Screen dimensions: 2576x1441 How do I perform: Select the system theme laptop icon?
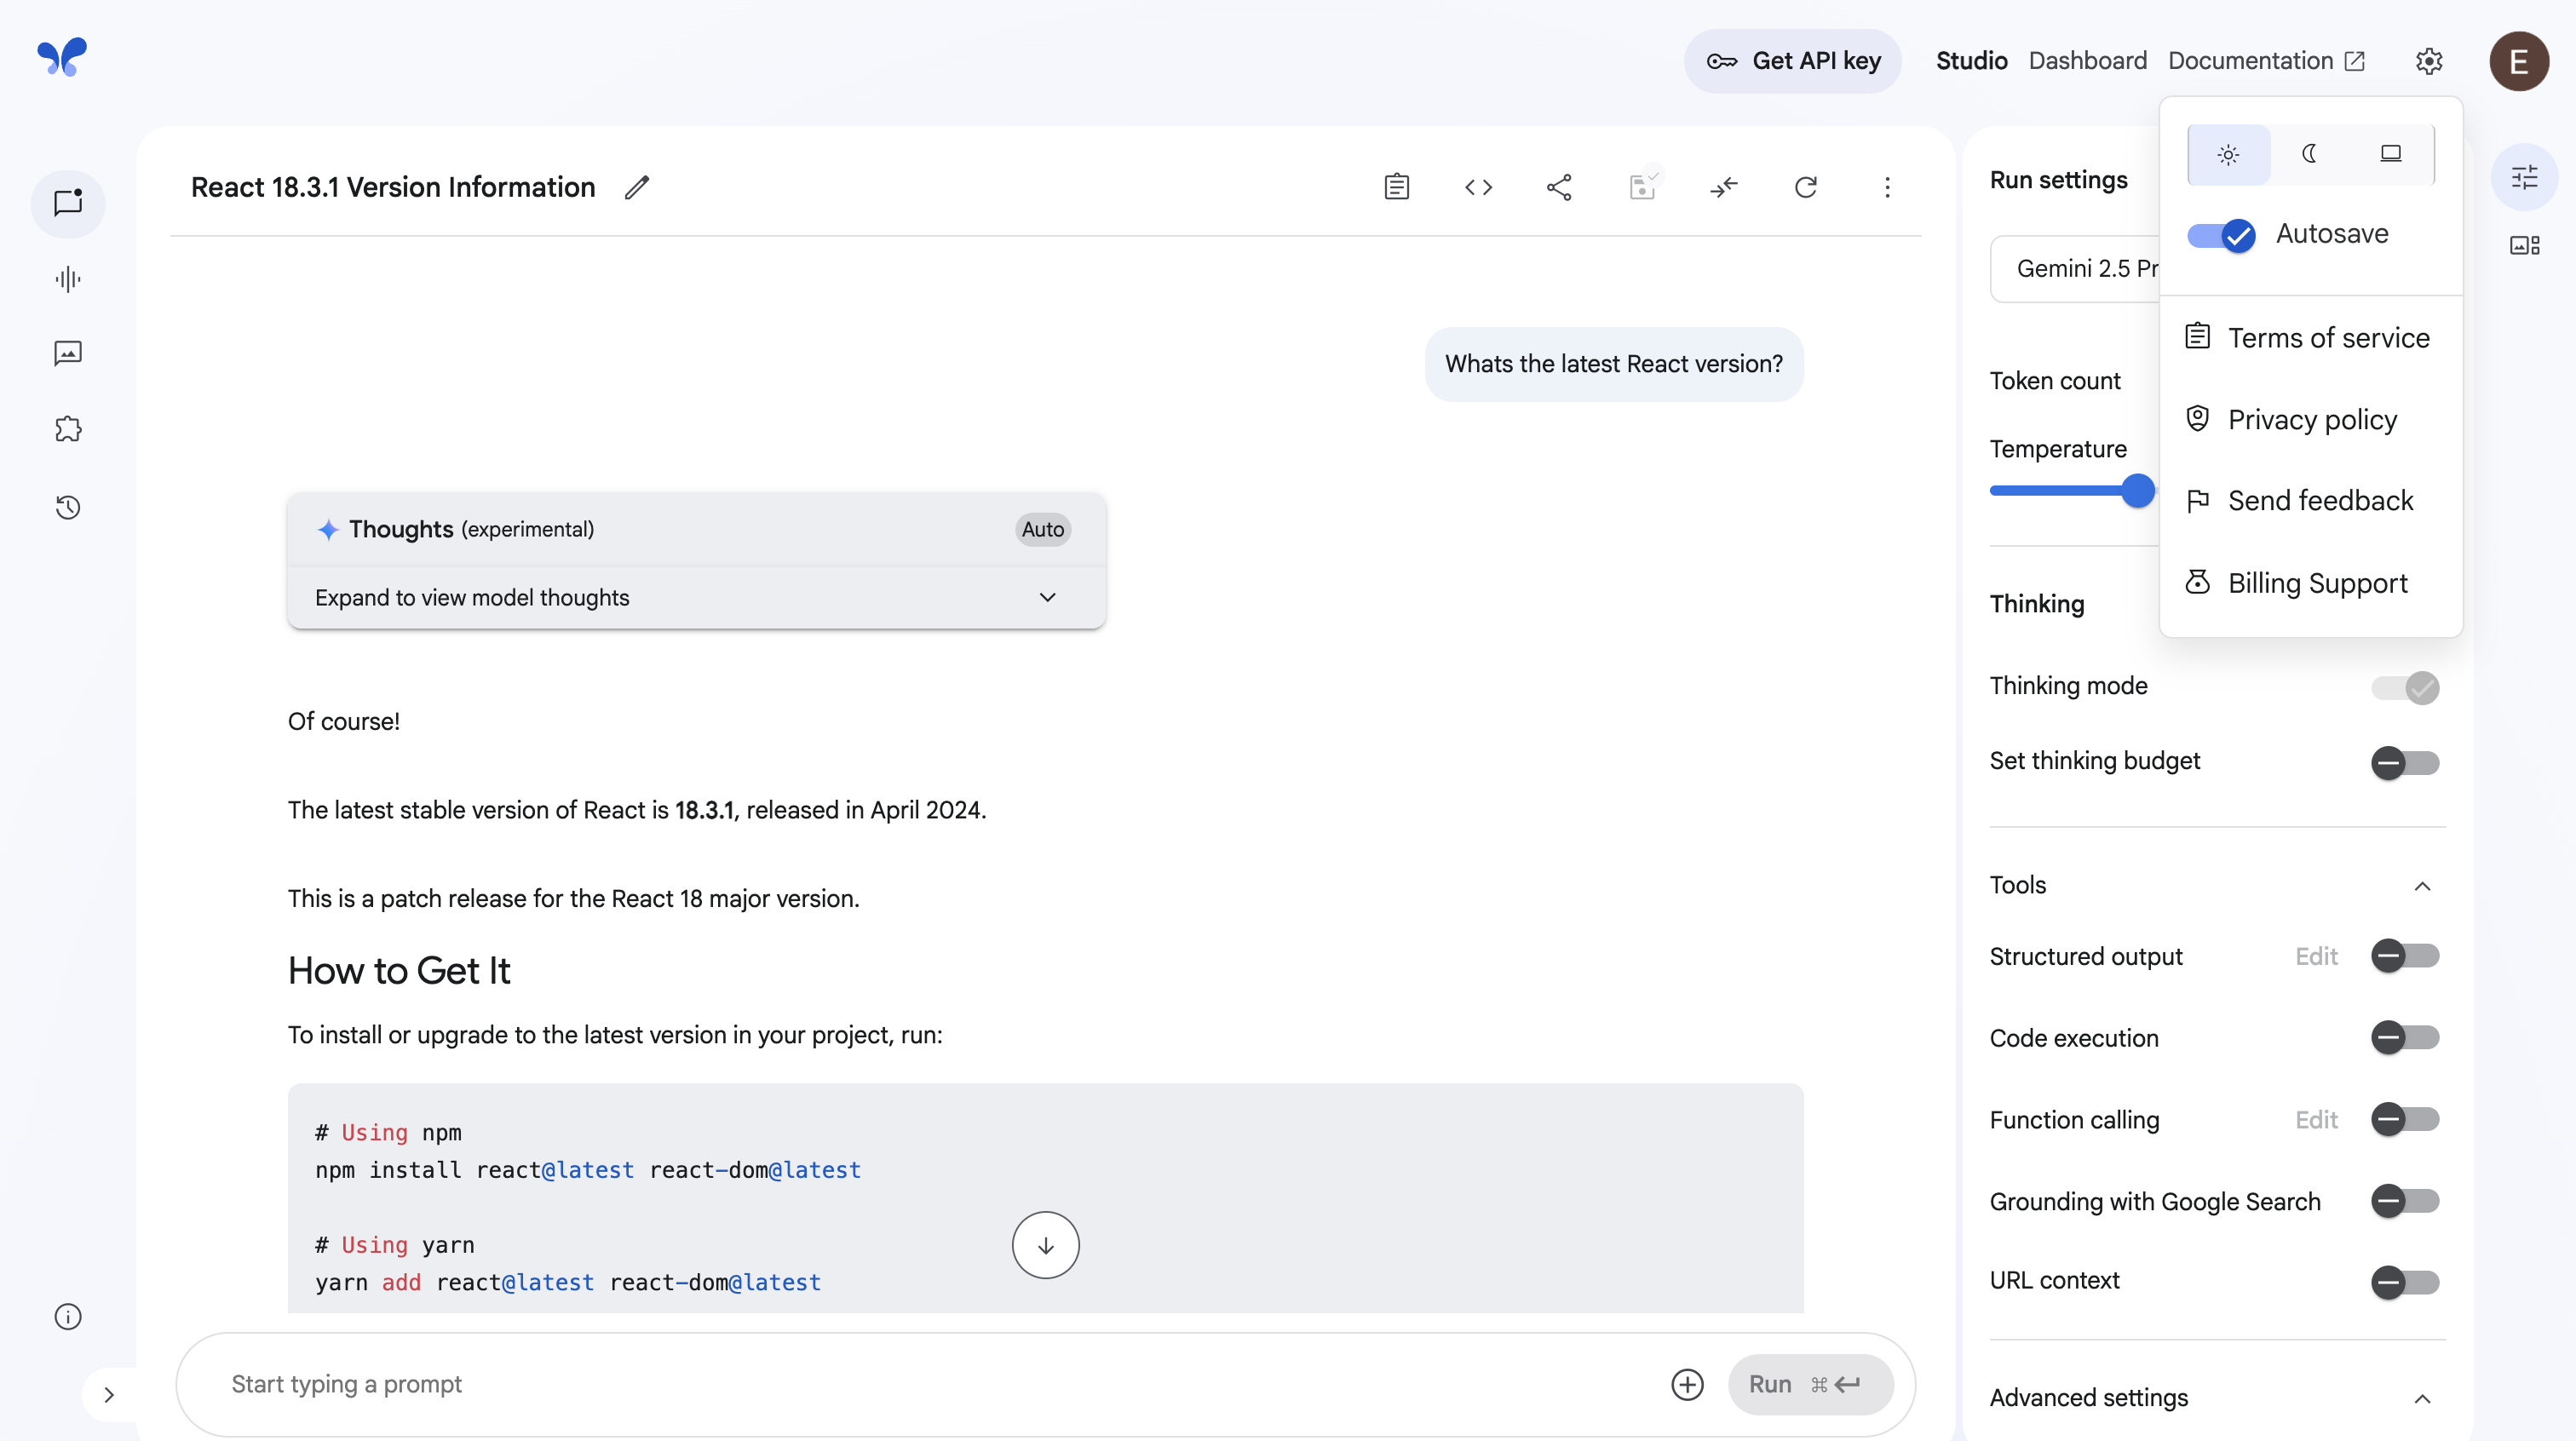[x=2390, y=154]
